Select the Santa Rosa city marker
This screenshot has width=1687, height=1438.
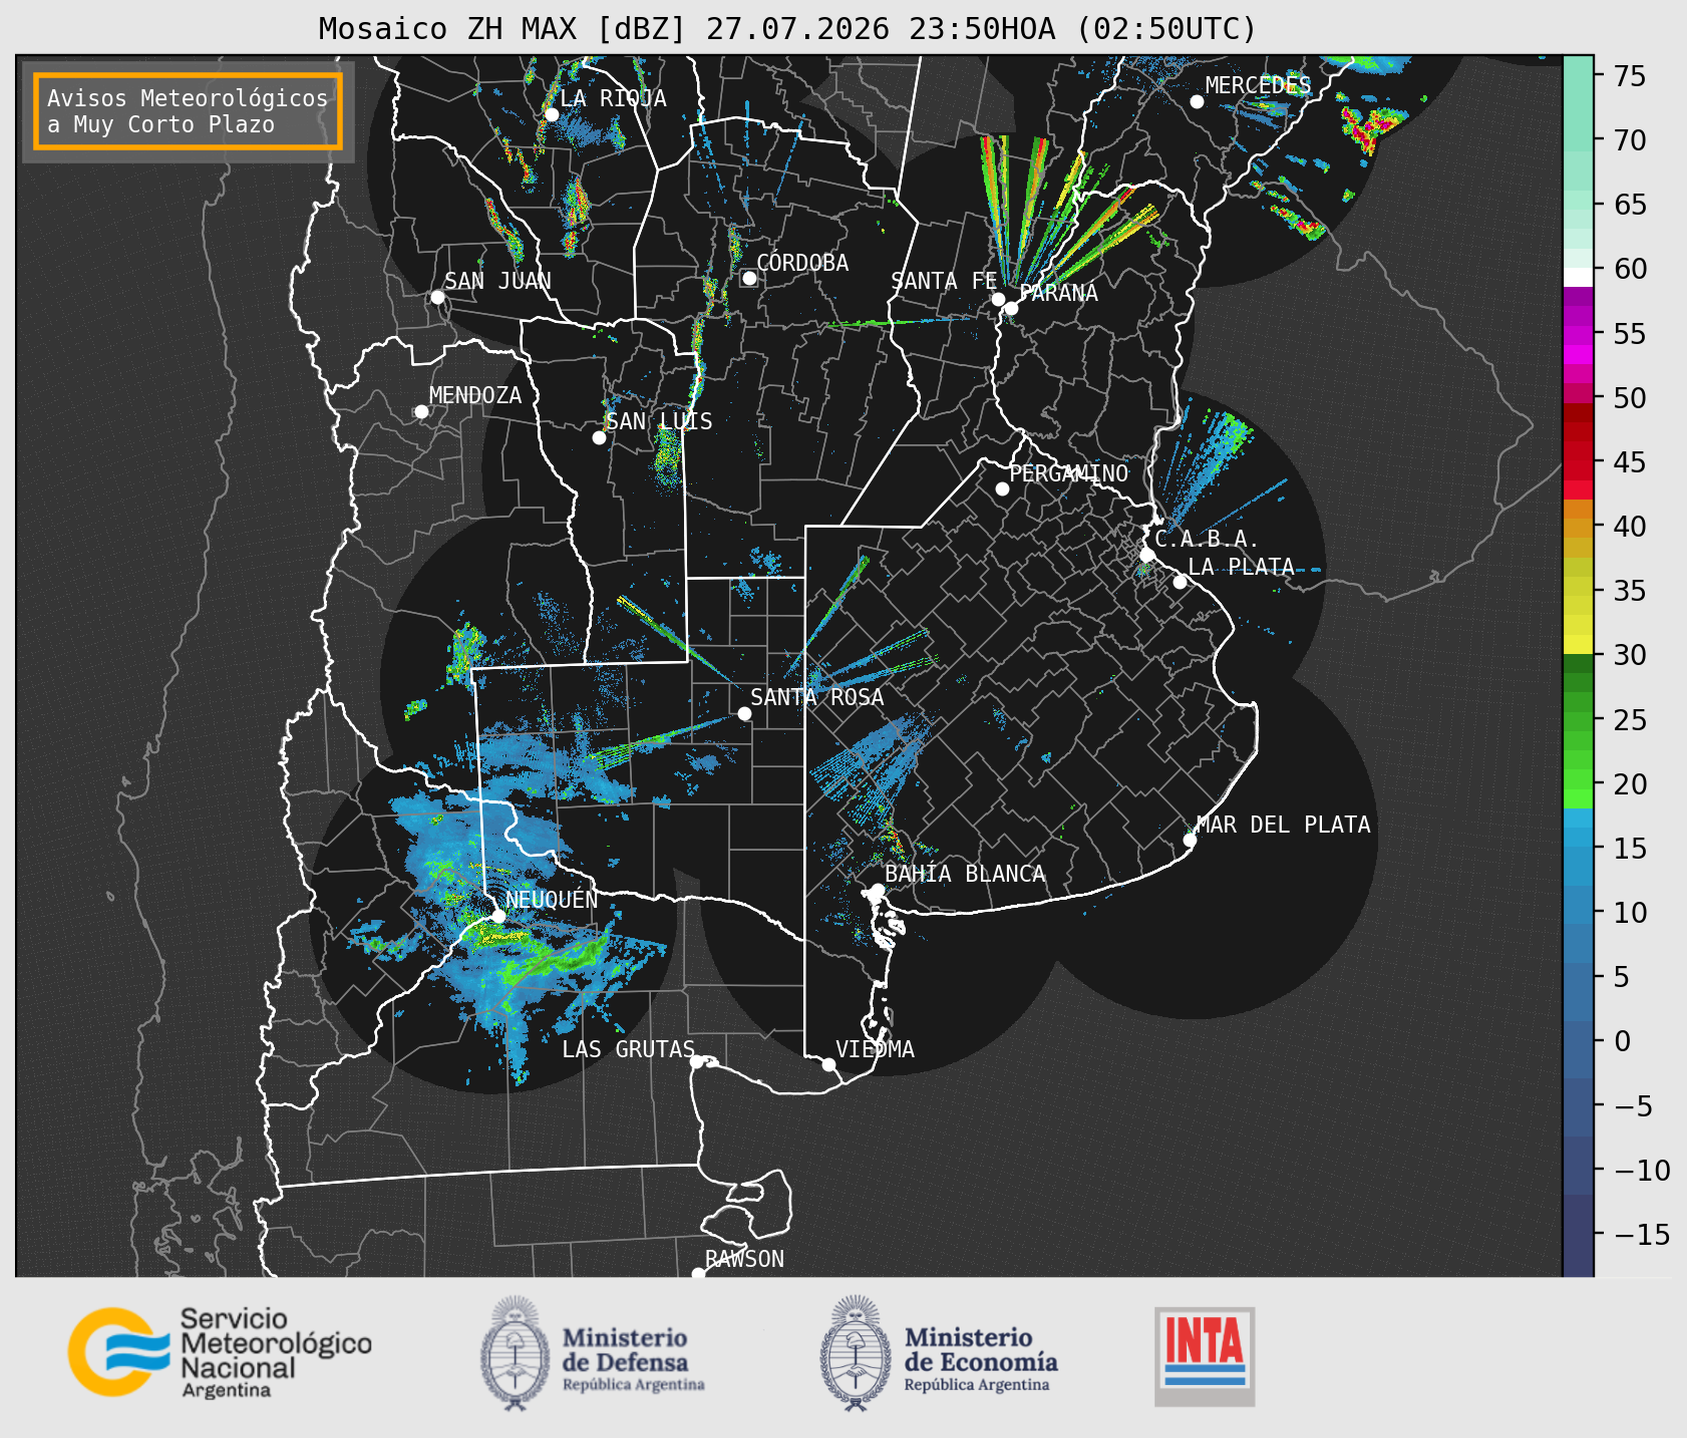pyautogui.click(x=744, y=713)
